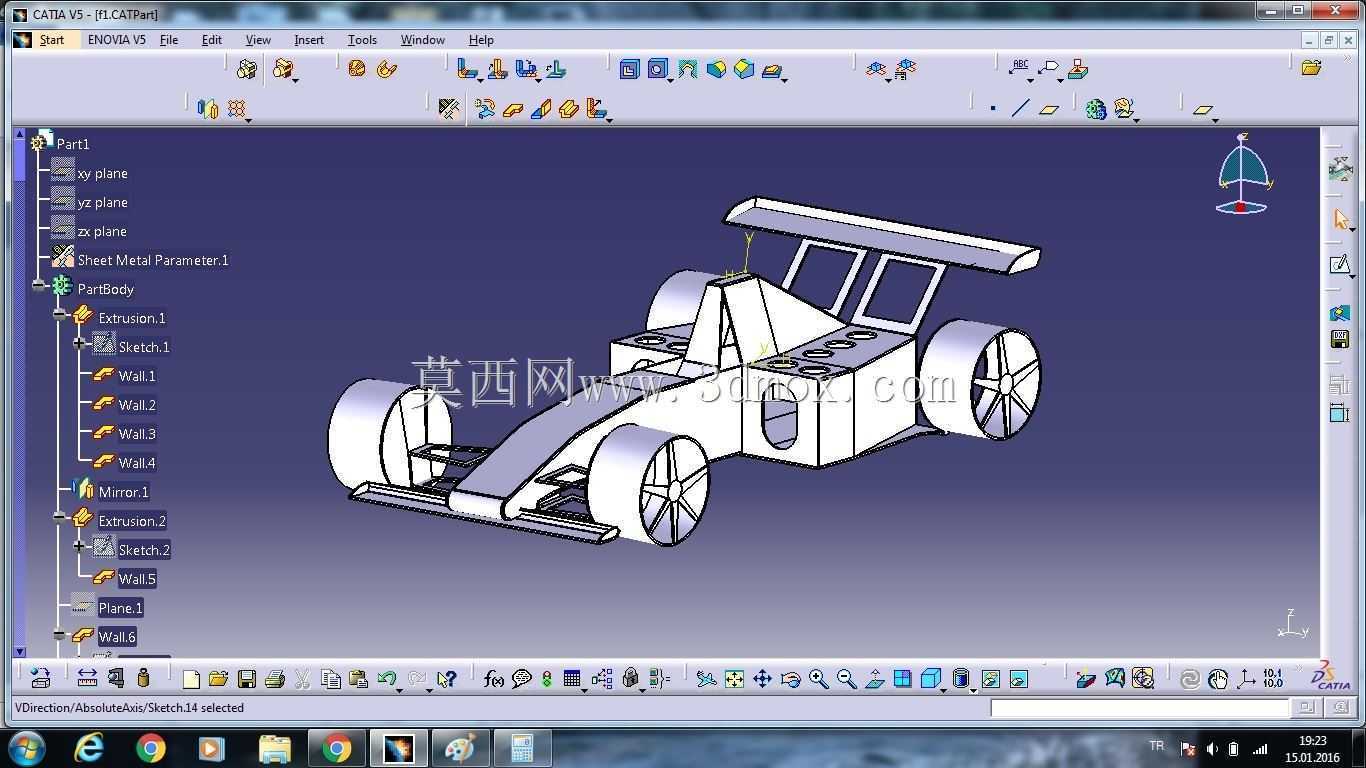Click the Save disk icon

click(246, 679)
